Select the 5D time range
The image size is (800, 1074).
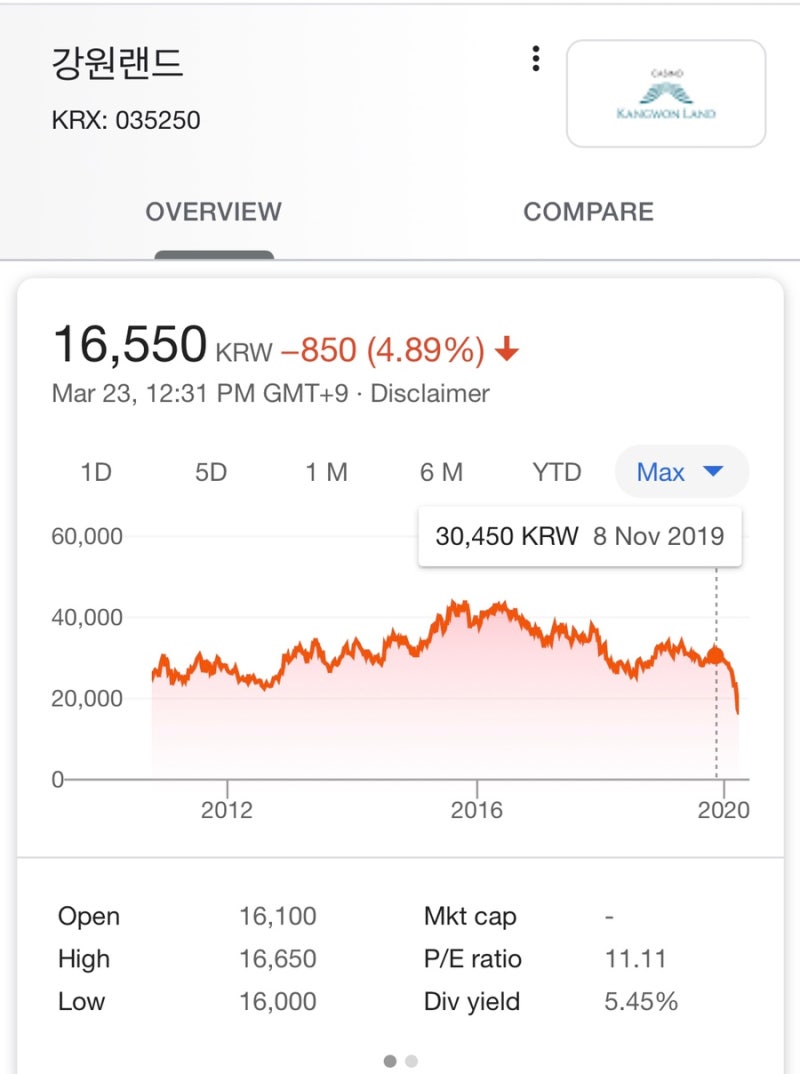point(211,472)
